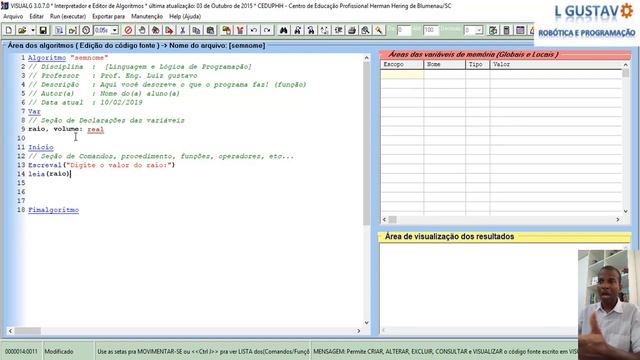Click 'Algoritmo' keyword on line 1
Image resolution: width=640 pixels, height=360 pixels.
click(47, 58)
